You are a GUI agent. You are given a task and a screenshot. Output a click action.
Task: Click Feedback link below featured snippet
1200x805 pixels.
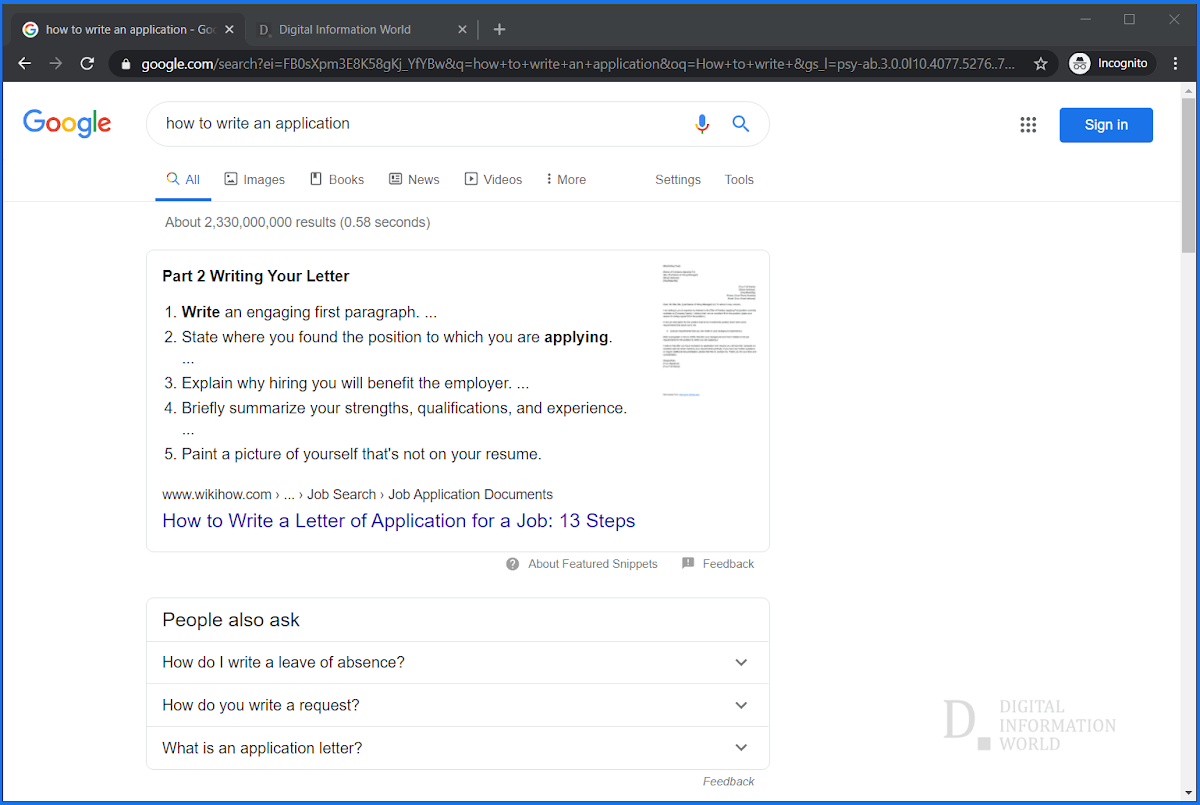pyautogui.click(x=728, y=564)
